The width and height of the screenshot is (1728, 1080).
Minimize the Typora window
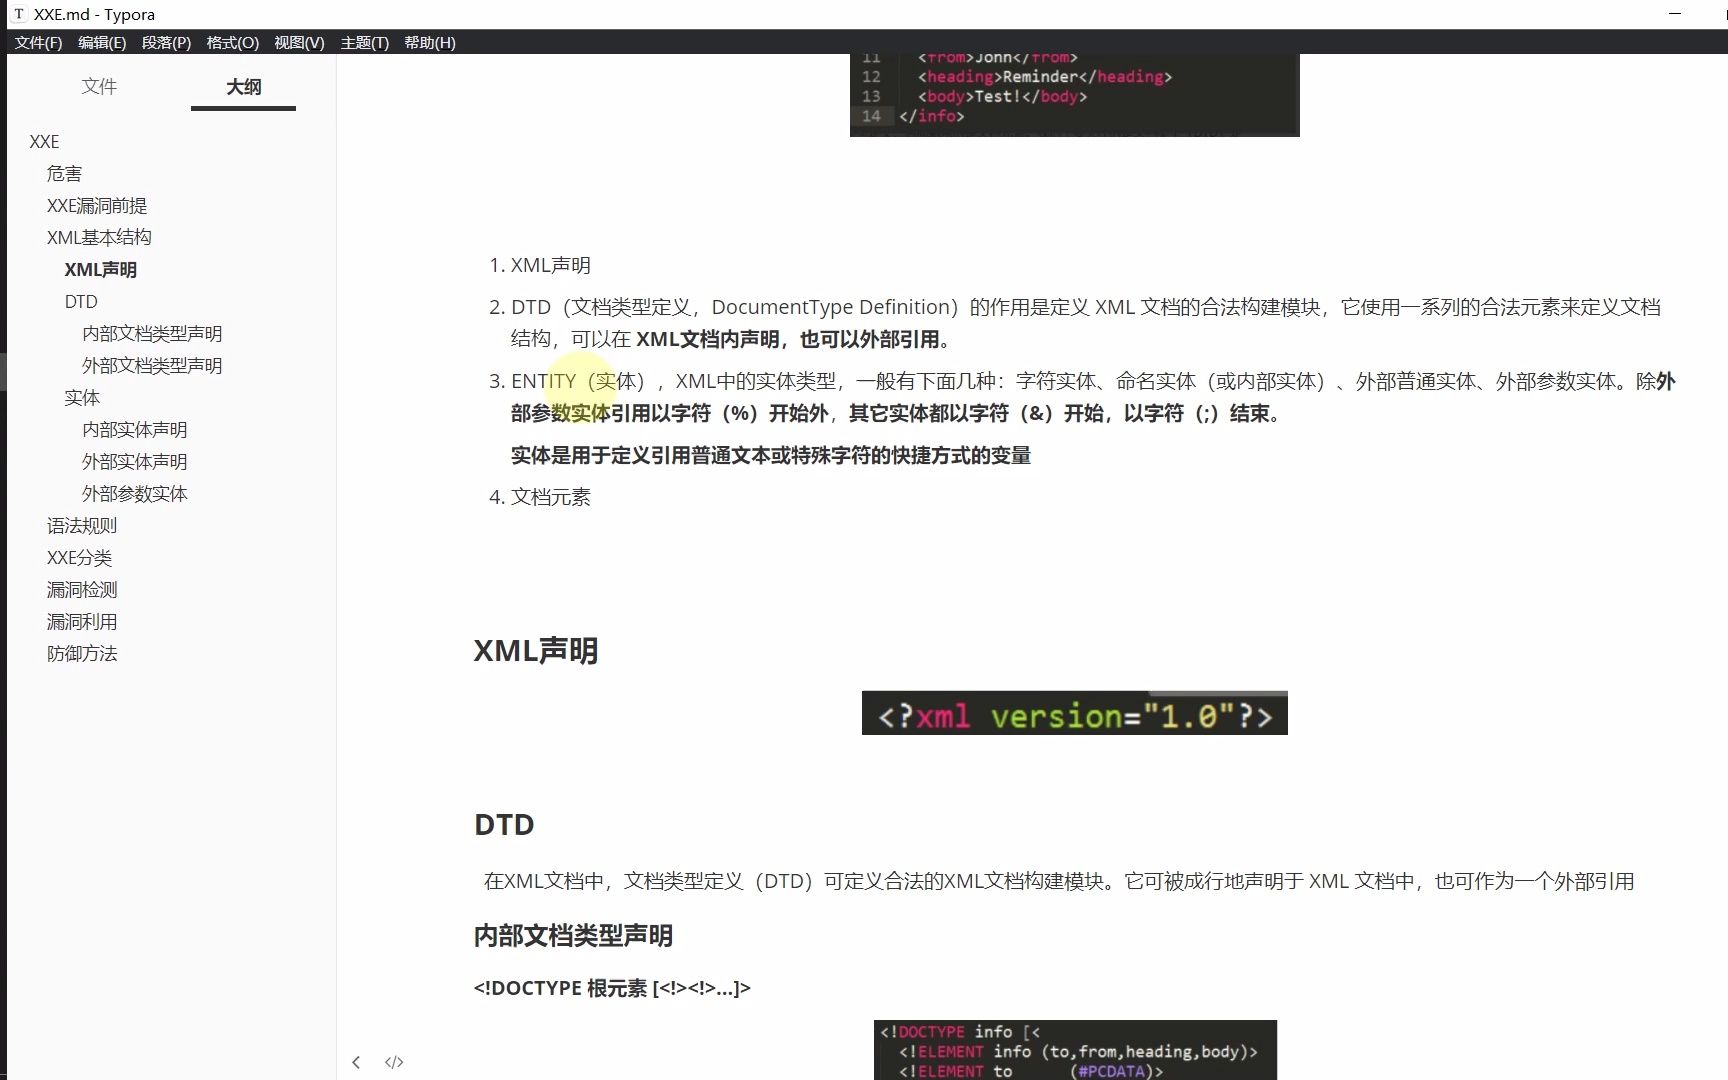click(1675, 14)
